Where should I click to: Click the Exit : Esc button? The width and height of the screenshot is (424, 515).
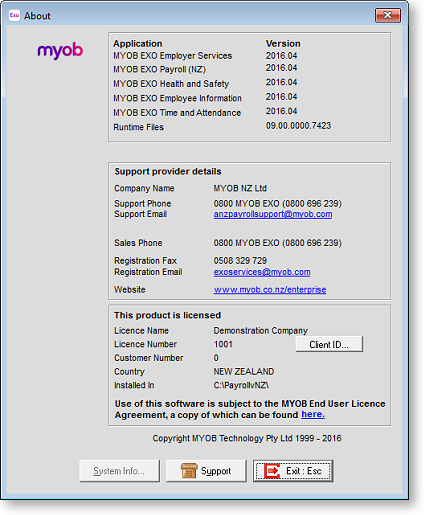(293, 471)
